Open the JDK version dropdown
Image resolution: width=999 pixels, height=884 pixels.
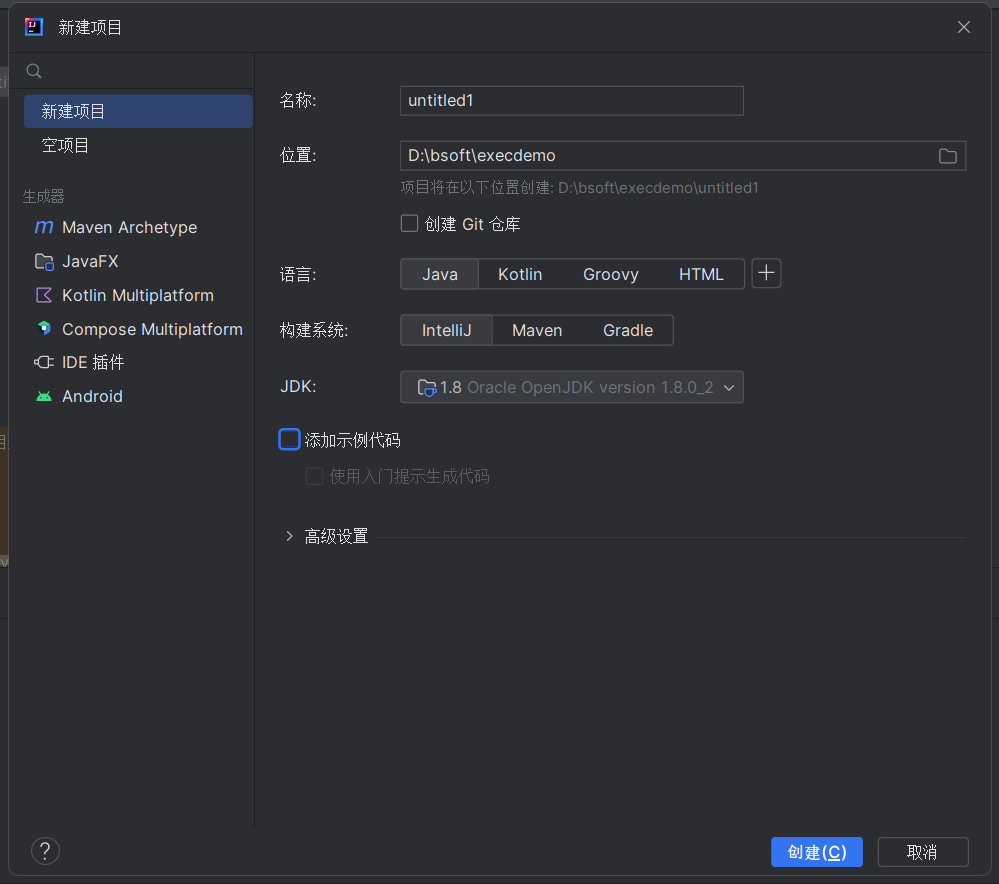[x=571, y=387]
